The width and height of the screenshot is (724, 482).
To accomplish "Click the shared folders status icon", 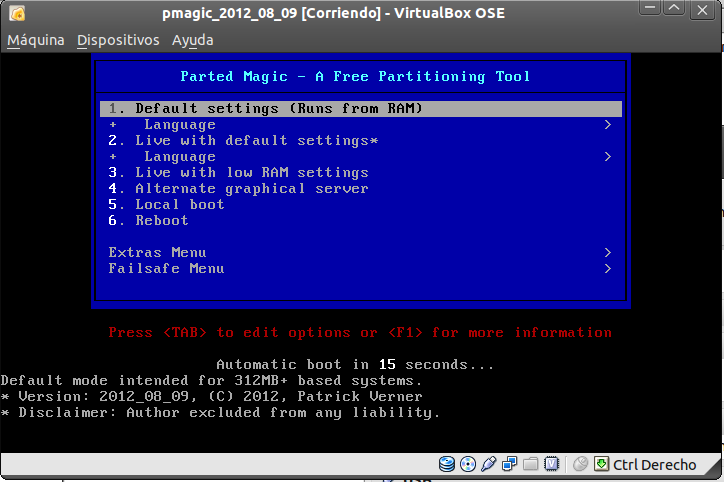I will coord(530,464).
